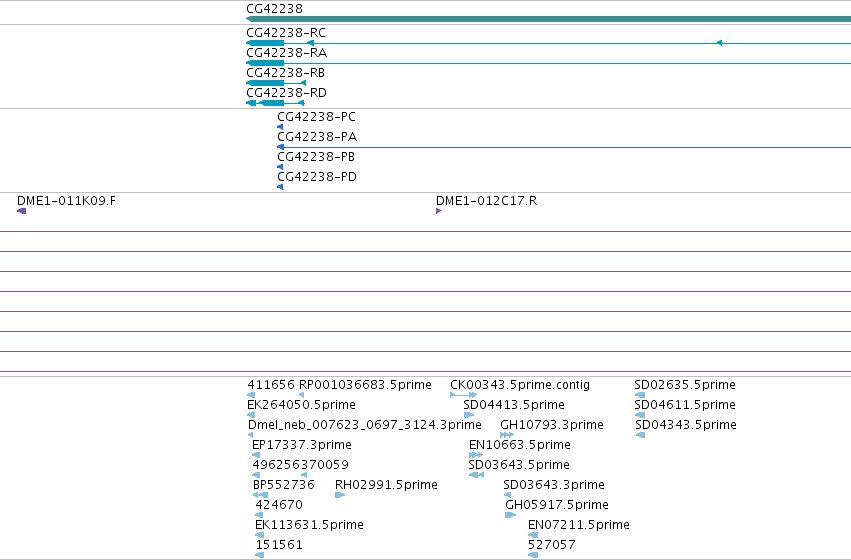This screenshot has width=851, height=560.
Task: Click the SD02635.5prime EST label
Action: coord(685,385)
